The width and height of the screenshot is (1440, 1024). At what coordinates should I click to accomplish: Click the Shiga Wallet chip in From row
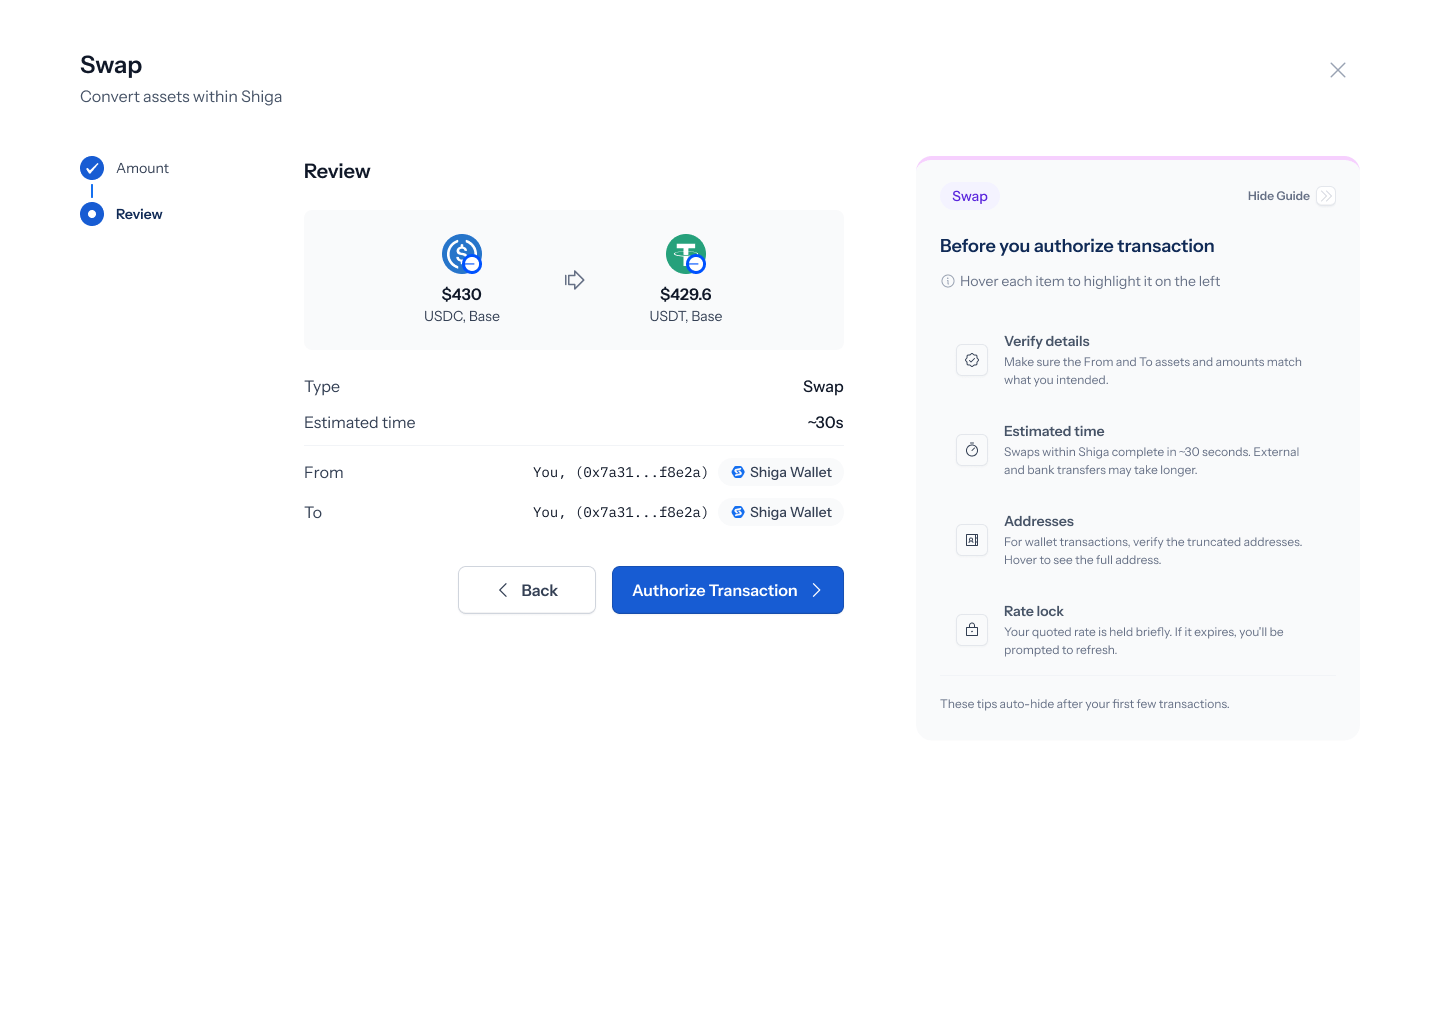(781, 472)
